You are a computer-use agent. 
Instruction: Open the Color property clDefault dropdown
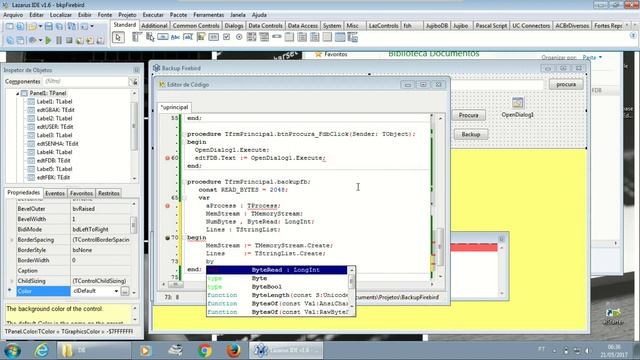pyautogui.click(x=116, y=291)
